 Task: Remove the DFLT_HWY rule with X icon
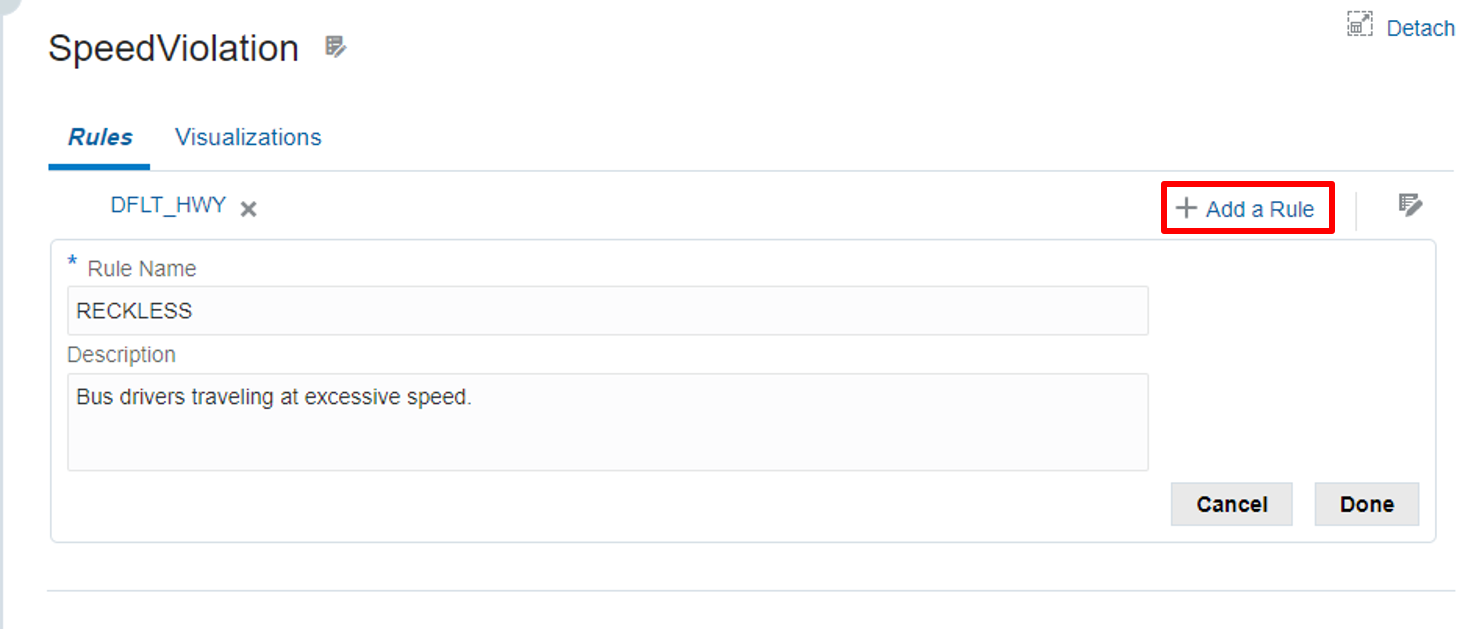[x=249, y=209]
